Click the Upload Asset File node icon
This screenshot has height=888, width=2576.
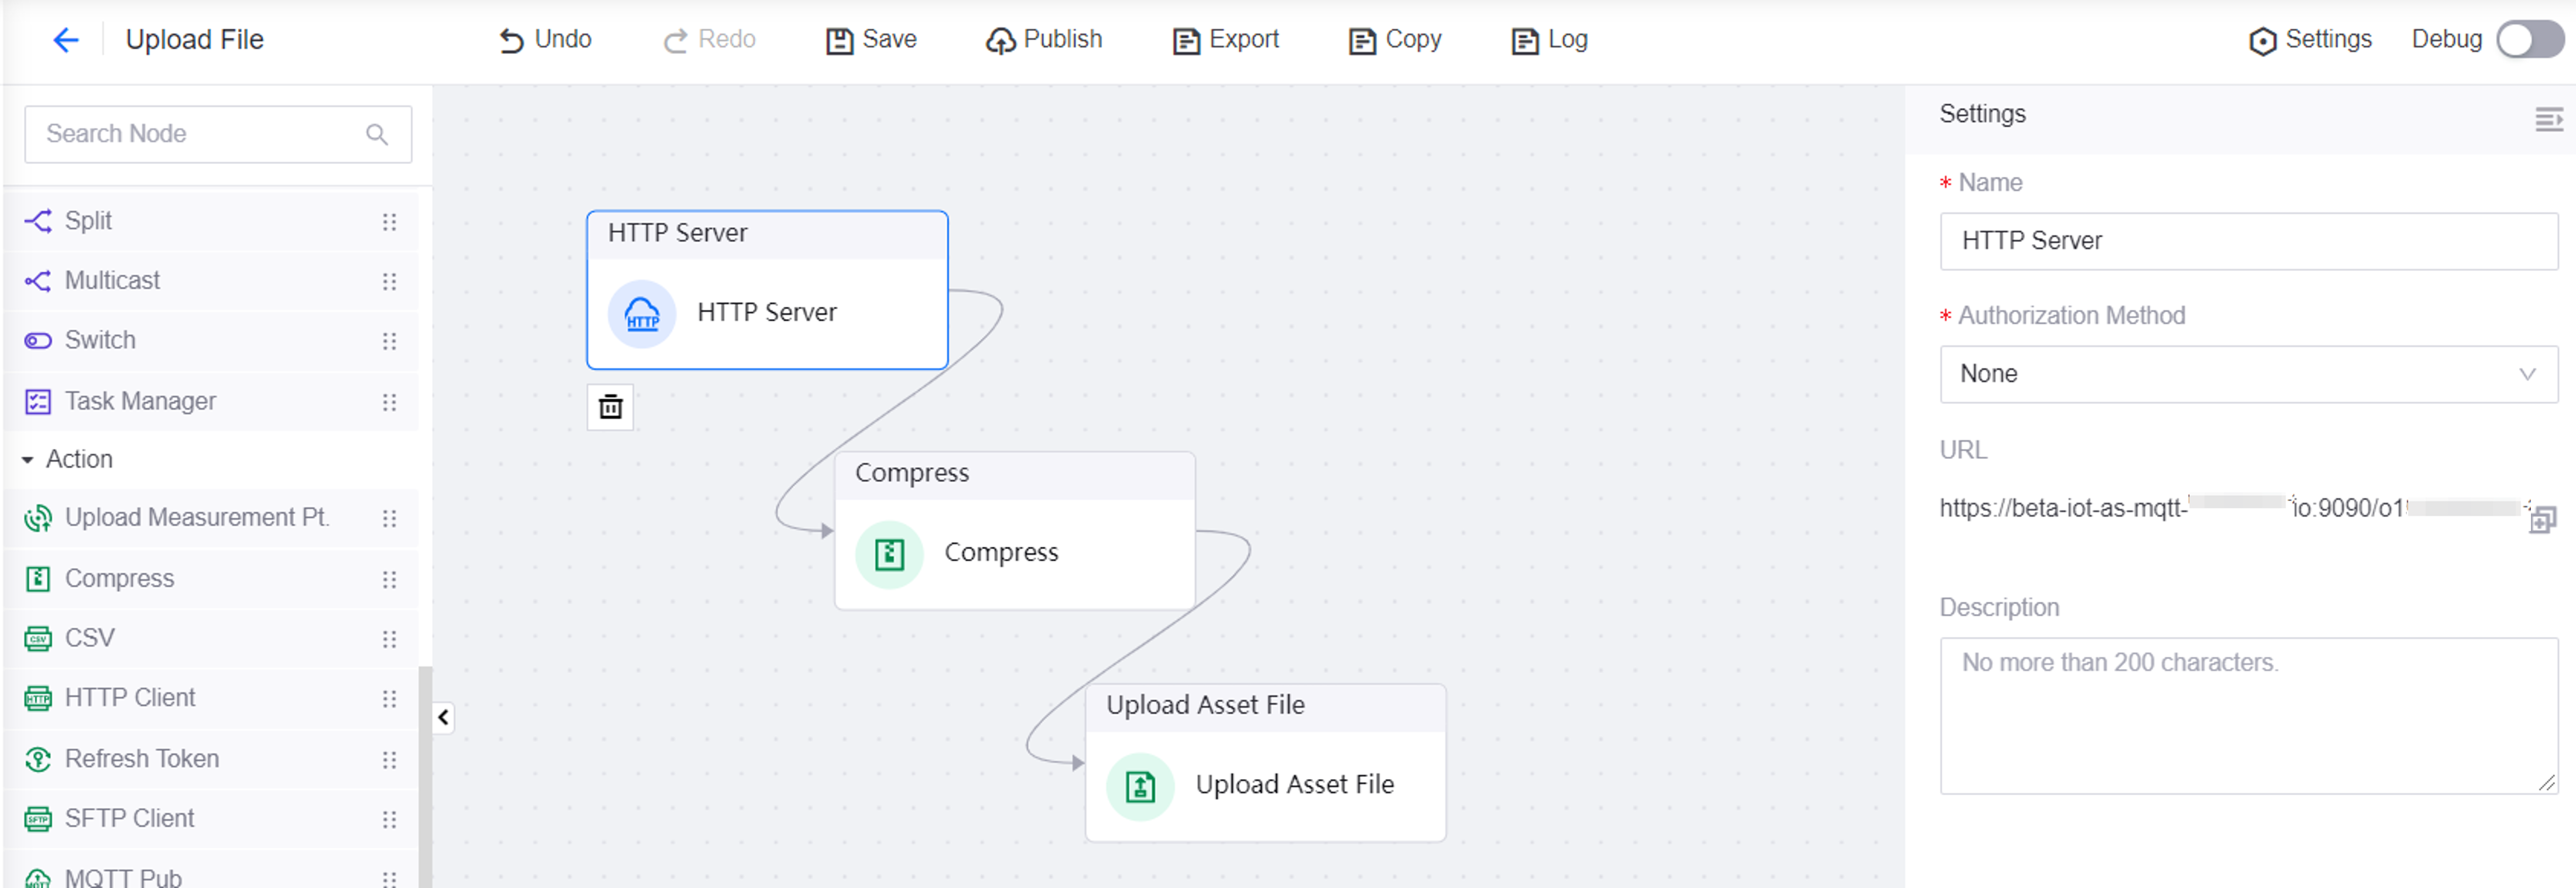coord(1140,786)
